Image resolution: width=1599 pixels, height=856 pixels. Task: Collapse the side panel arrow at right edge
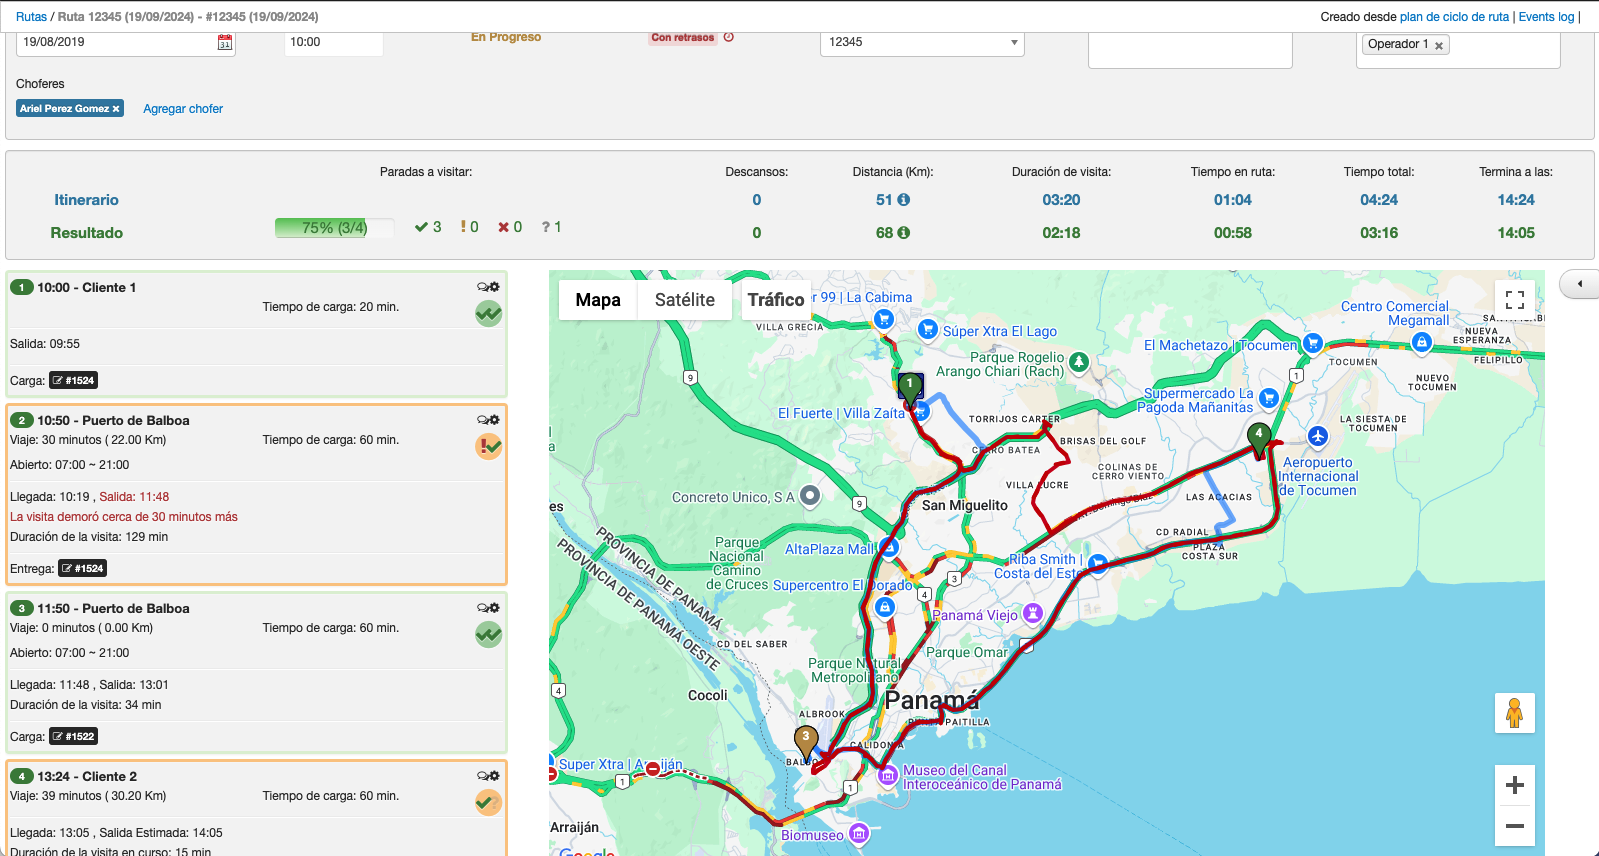[x=1580, y=284]
